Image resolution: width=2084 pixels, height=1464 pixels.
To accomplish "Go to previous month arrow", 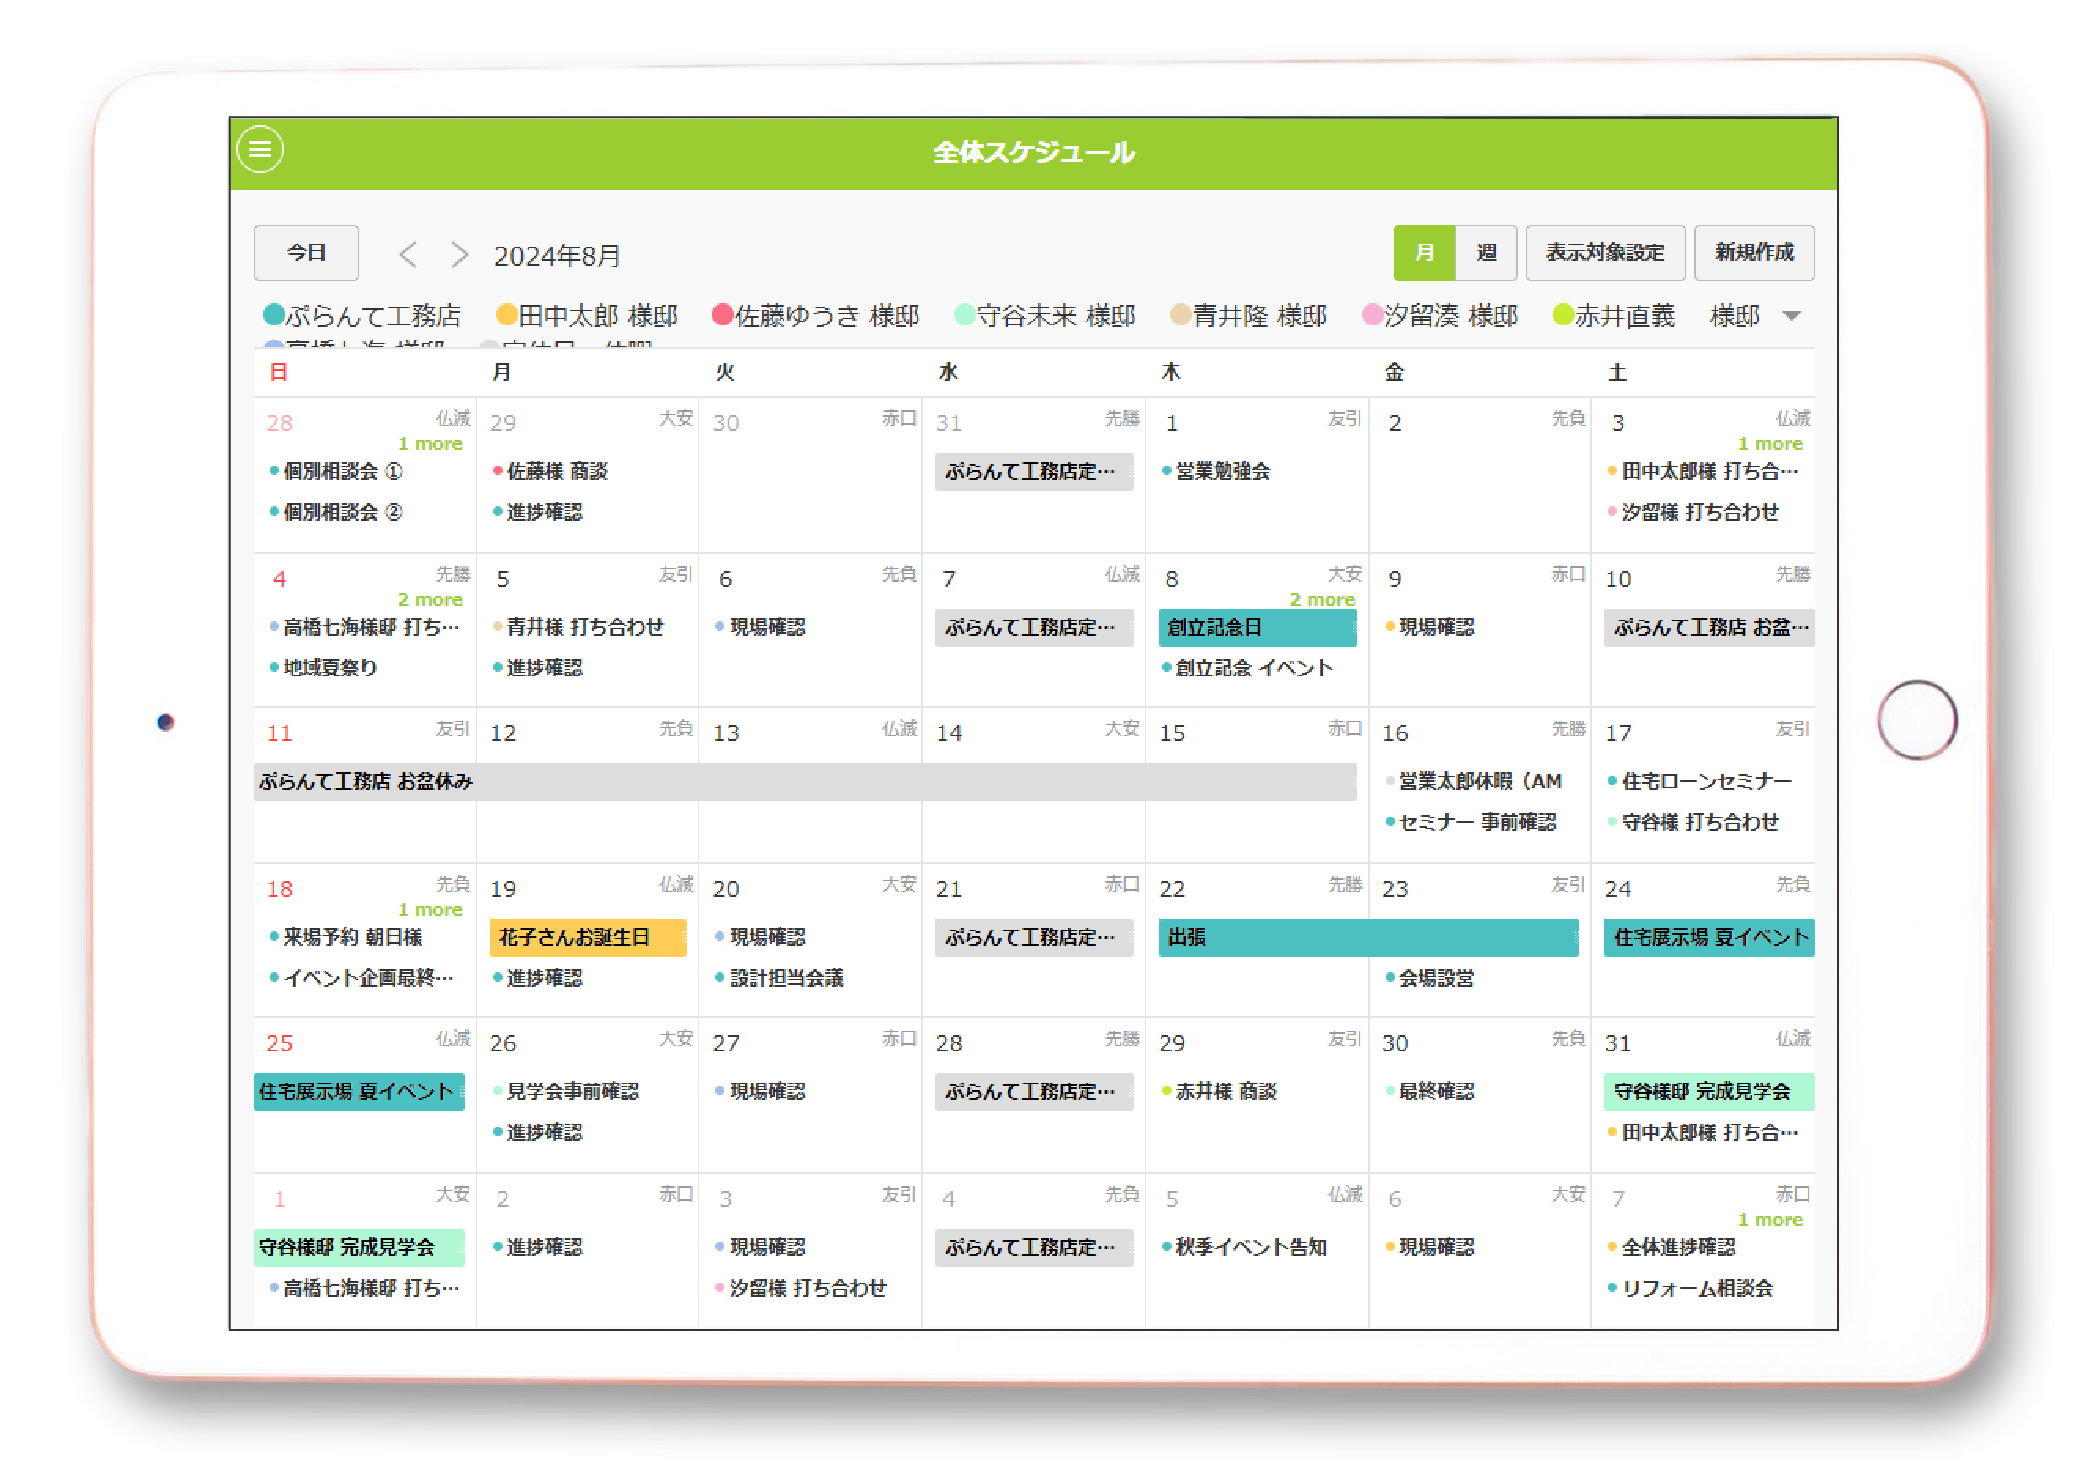I will [x=407, y=255].
